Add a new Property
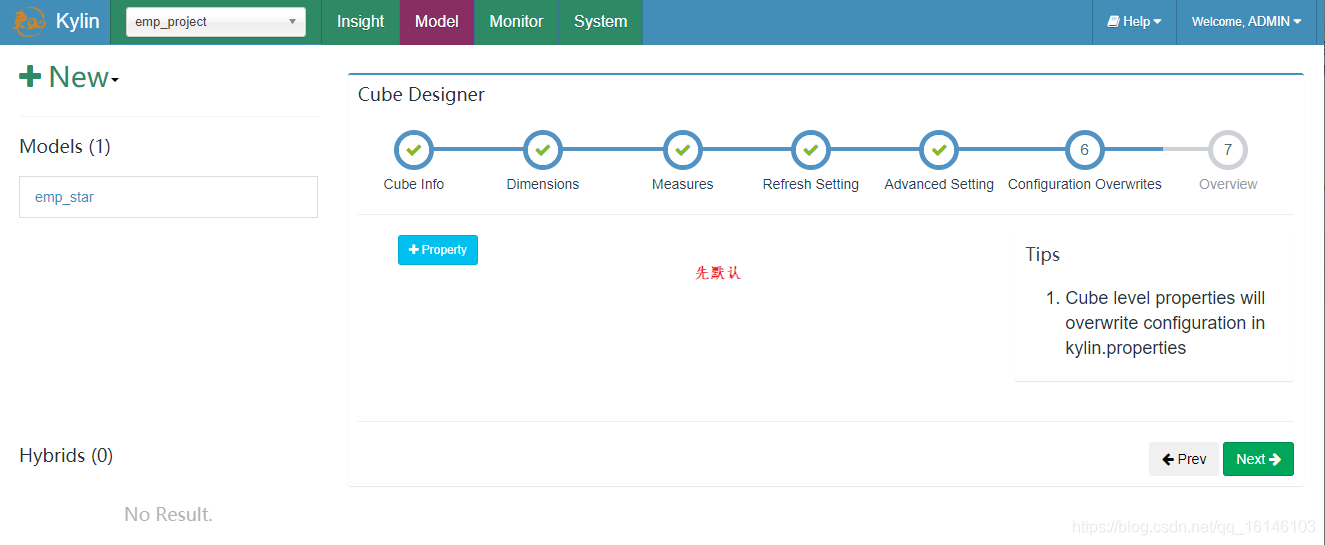Image resolution: width=1325 pixels, height=545 pixels. pos(438,250)
